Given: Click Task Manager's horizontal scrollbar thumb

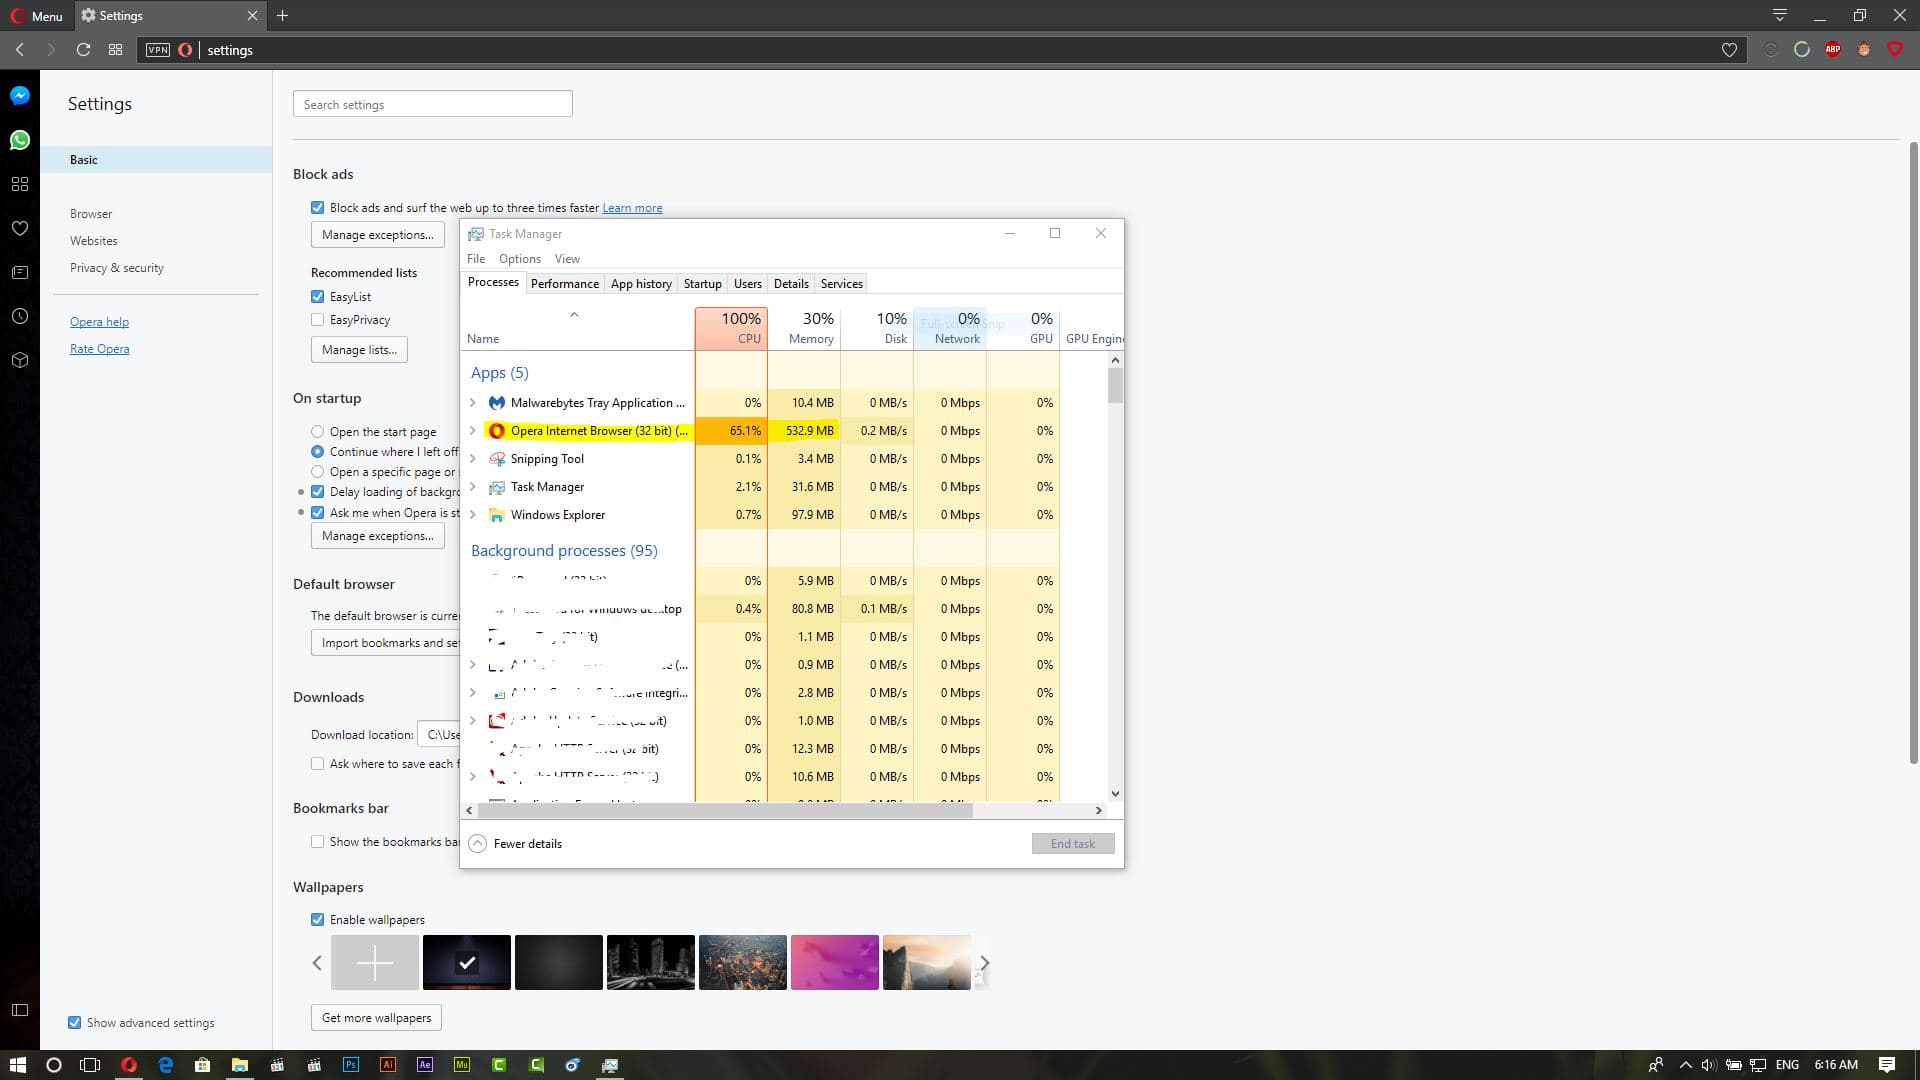Looking at the screenshot, I should [x=727, y=811].
